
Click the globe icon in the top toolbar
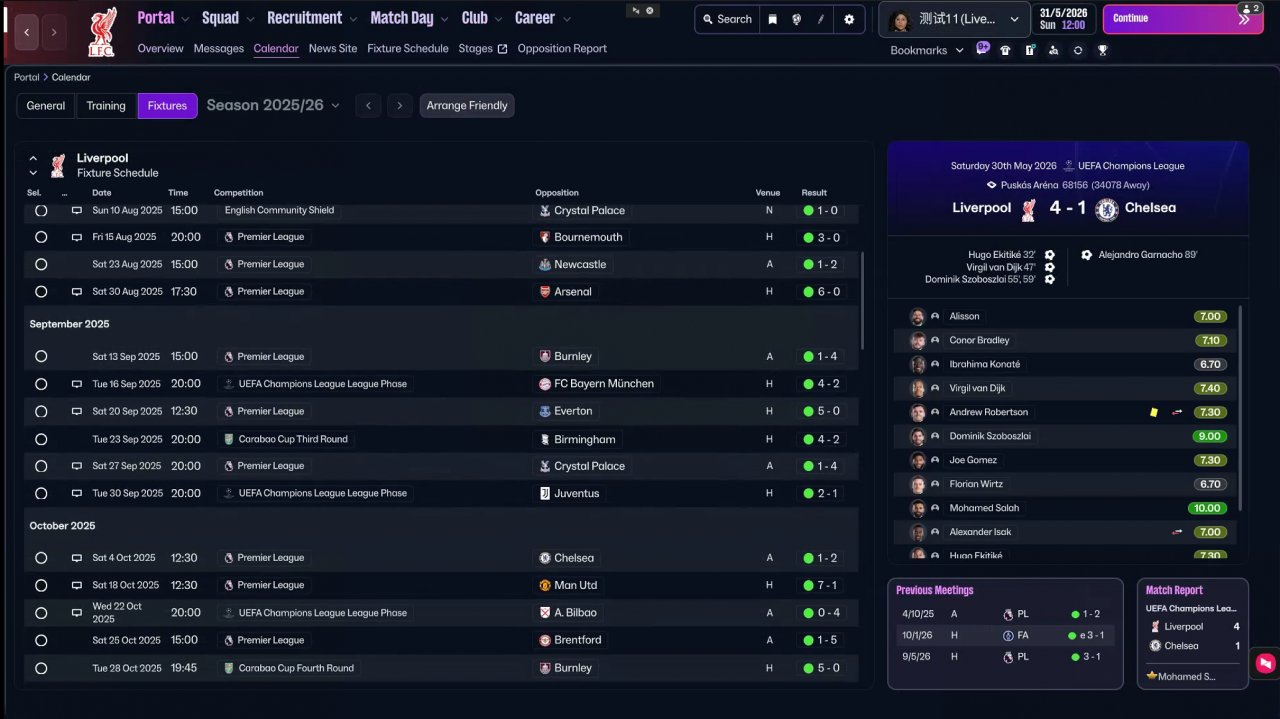(797, 19)
